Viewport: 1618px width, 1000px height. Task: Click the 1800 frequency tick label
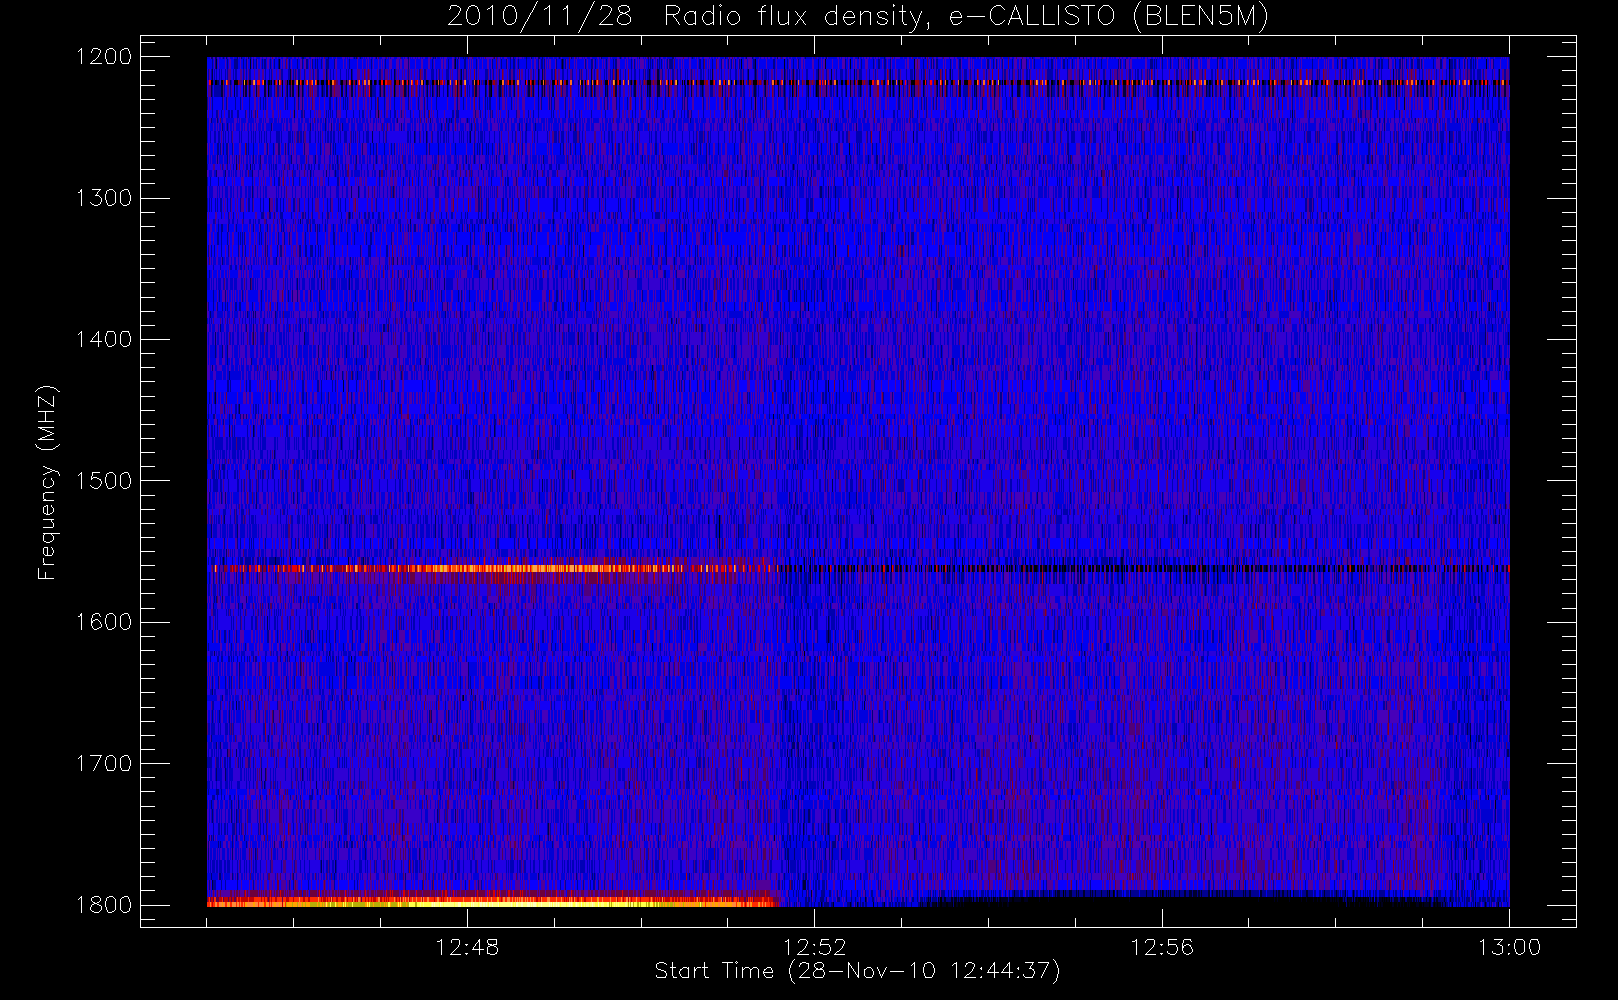tap(104, 905)
